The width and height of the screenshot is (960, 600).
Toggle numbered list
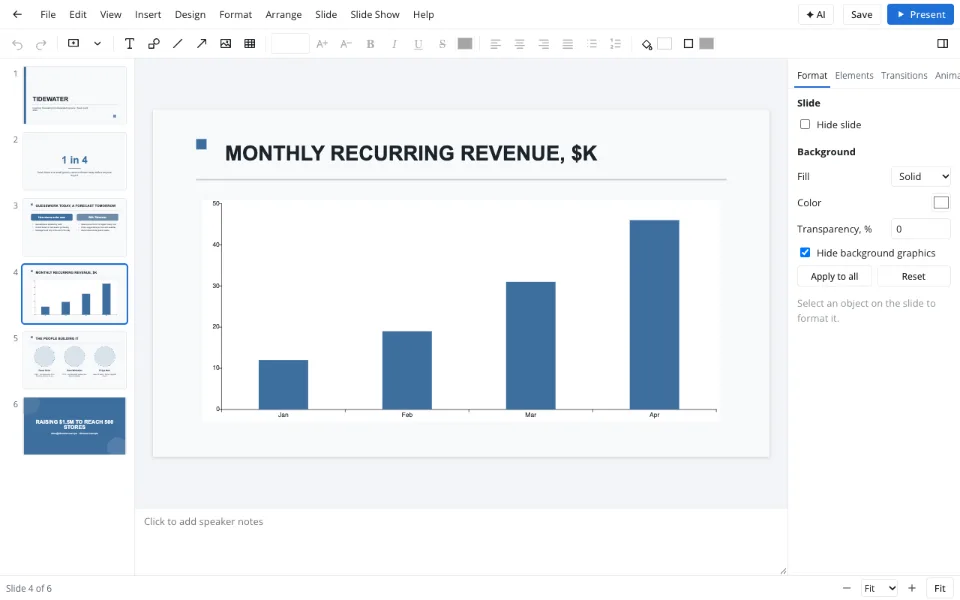pos(615,43)
